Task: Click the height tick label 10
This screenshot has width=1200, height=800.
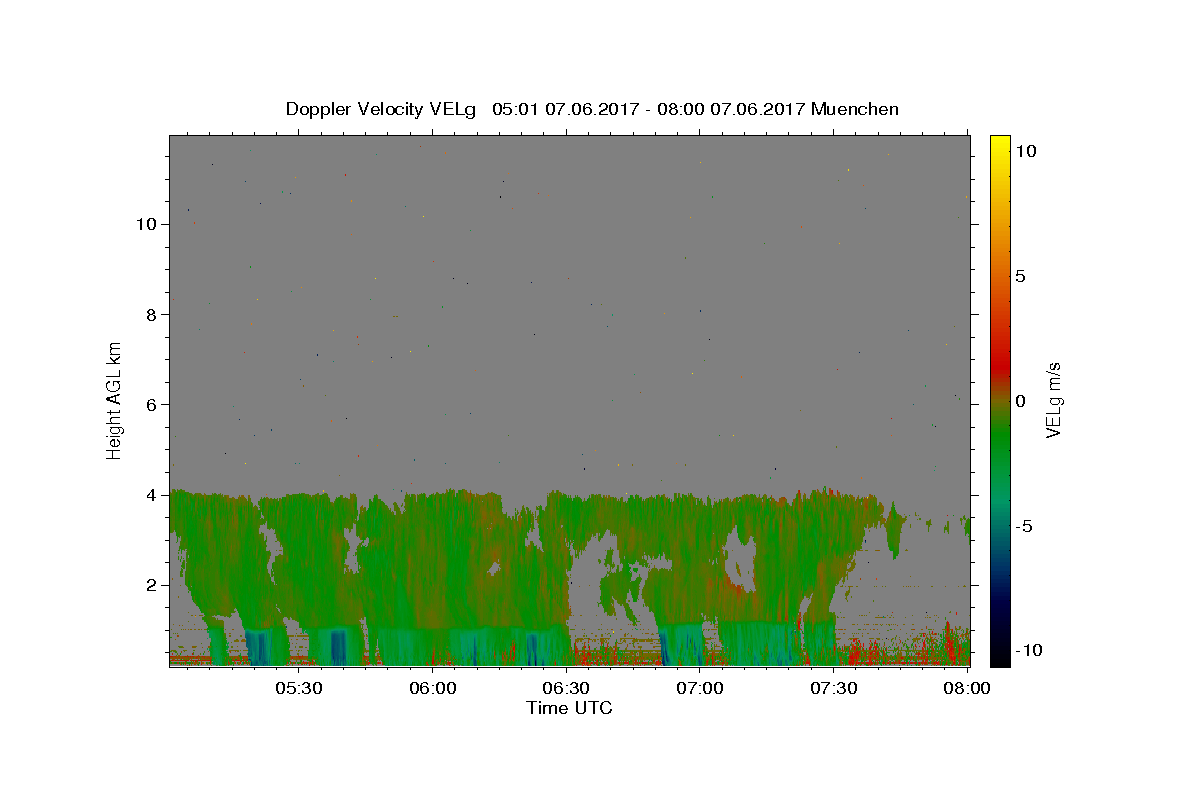Action: (145, 224)
